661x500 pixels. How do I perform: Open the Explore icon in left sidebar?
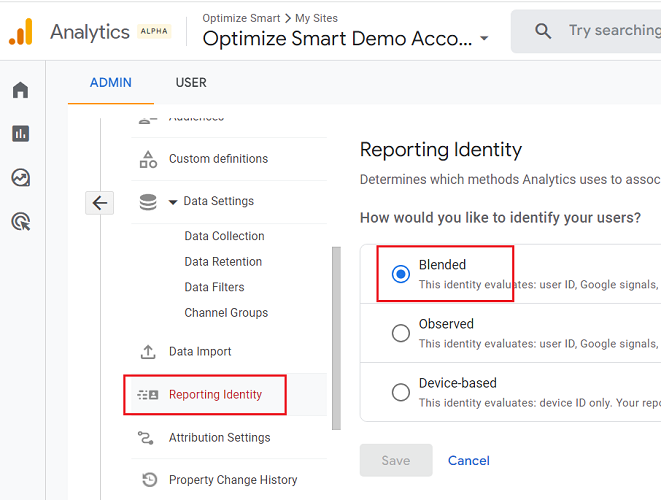point(20,178)
